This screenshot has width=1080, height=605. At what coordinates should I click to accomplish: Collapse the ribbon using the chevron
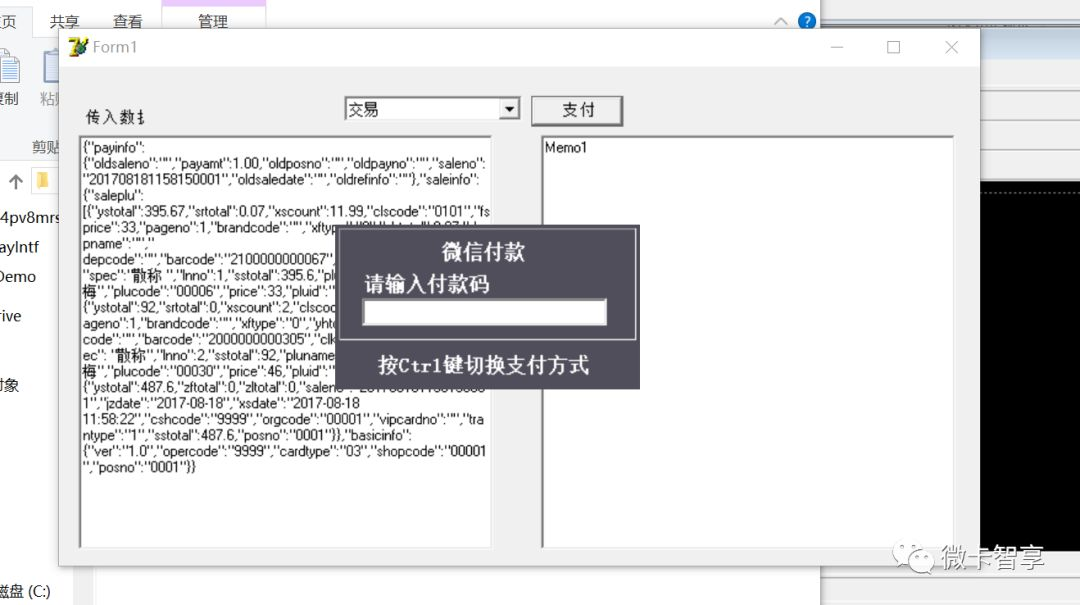point(779,20)
